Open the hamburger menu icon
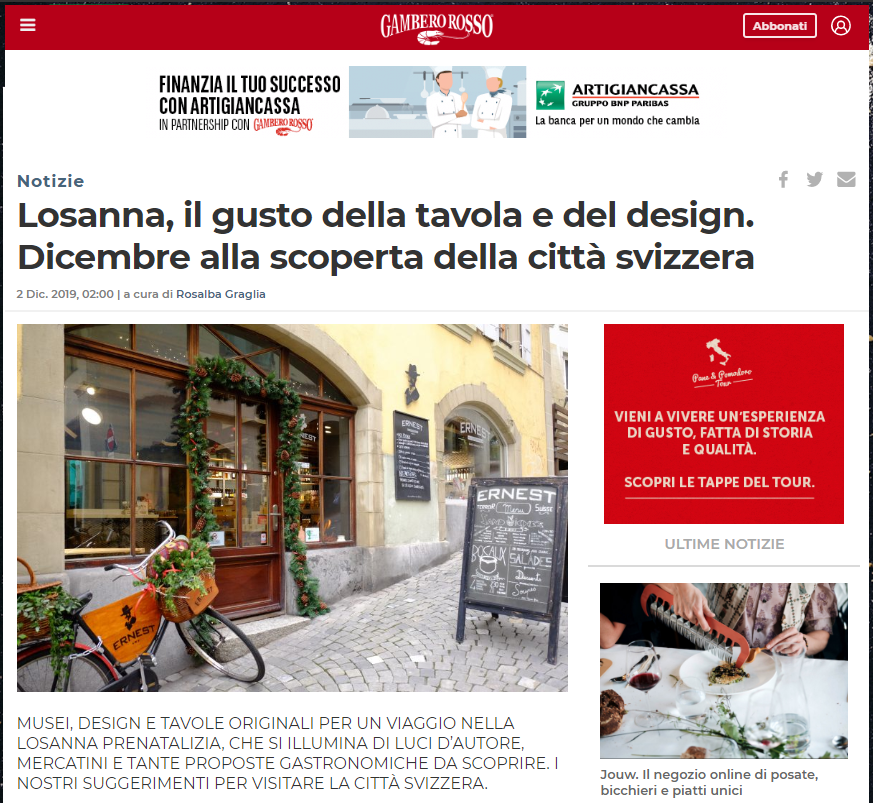This screenshot has width=873, height=803. [27, 25]
